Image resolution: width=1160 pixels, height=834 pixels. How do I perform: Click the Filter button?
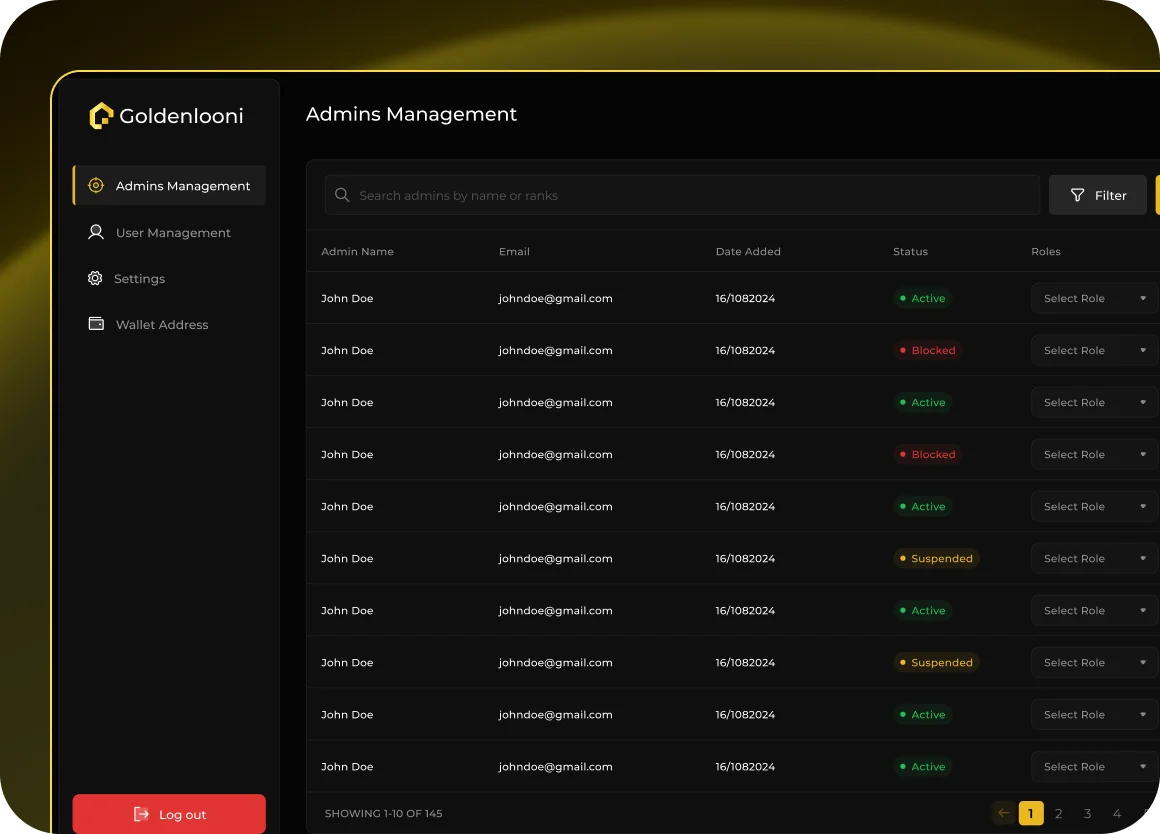[x=1097, y=195]
